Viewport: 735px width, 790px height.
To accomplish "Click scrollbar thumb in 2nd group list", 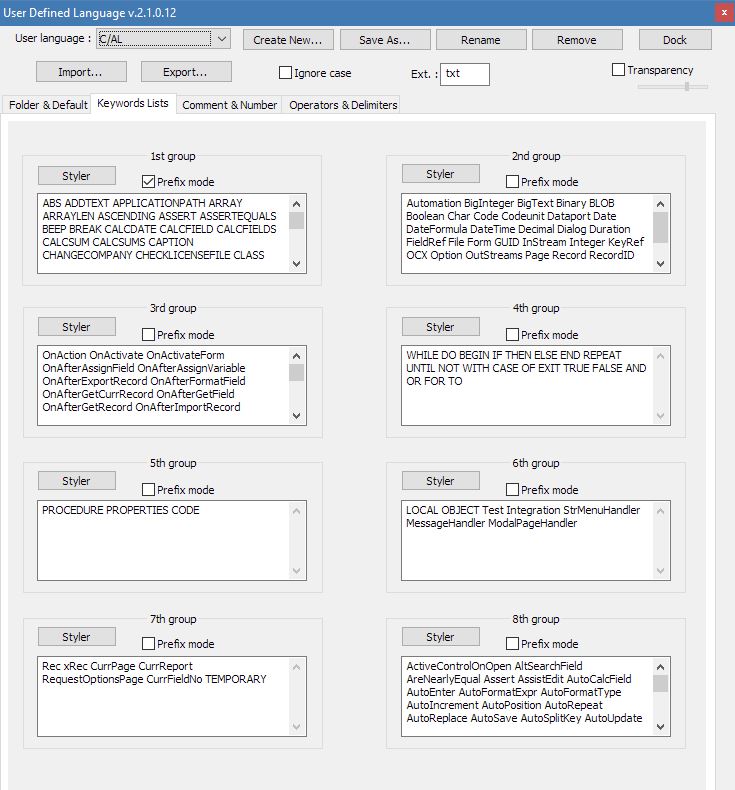I will tap(660, 228).
